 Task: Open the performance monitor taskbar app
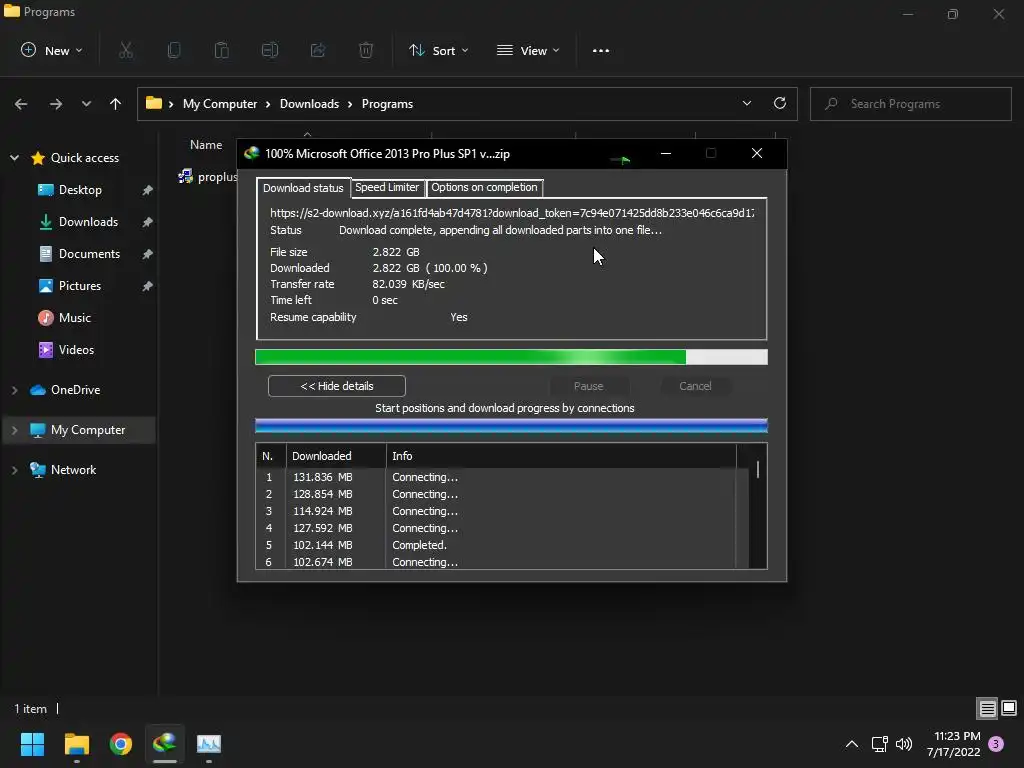(209, 744)
